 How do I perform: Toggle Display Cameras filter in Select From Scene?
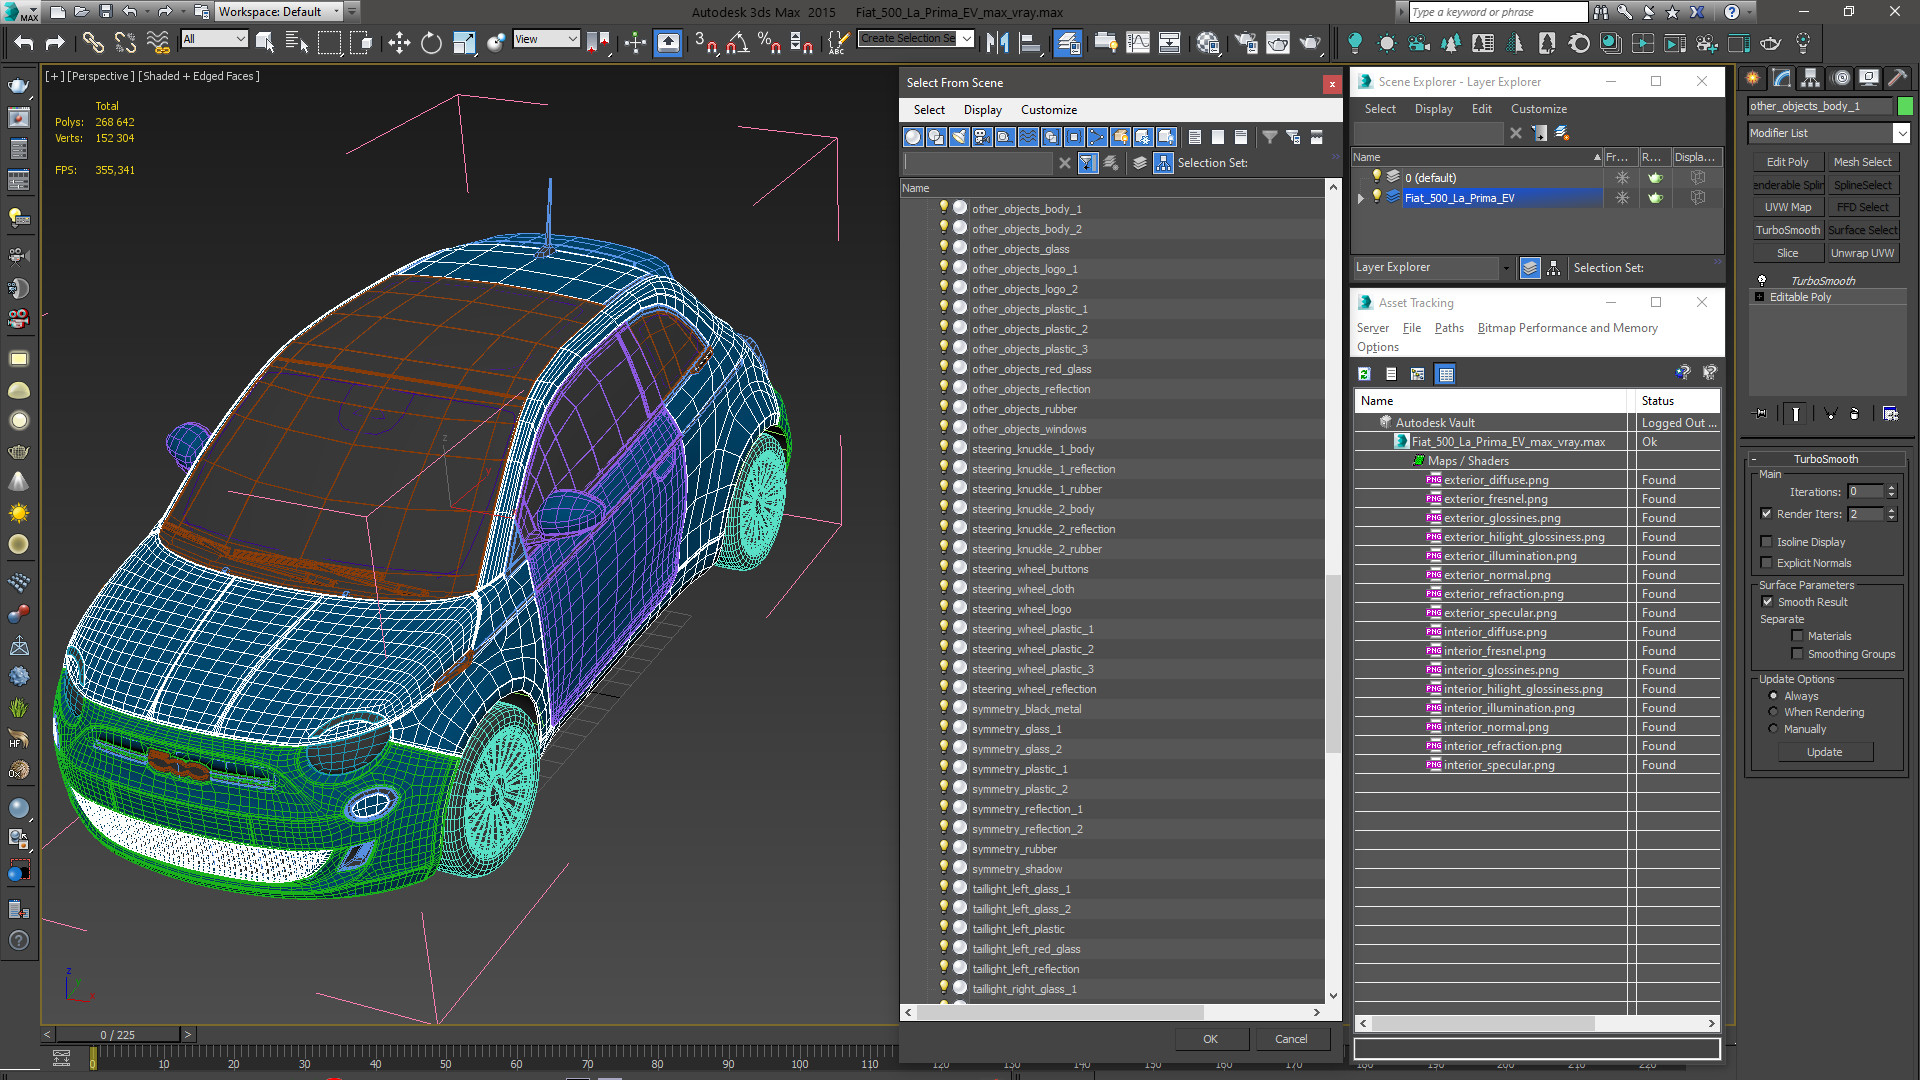[x=982, y=137]
